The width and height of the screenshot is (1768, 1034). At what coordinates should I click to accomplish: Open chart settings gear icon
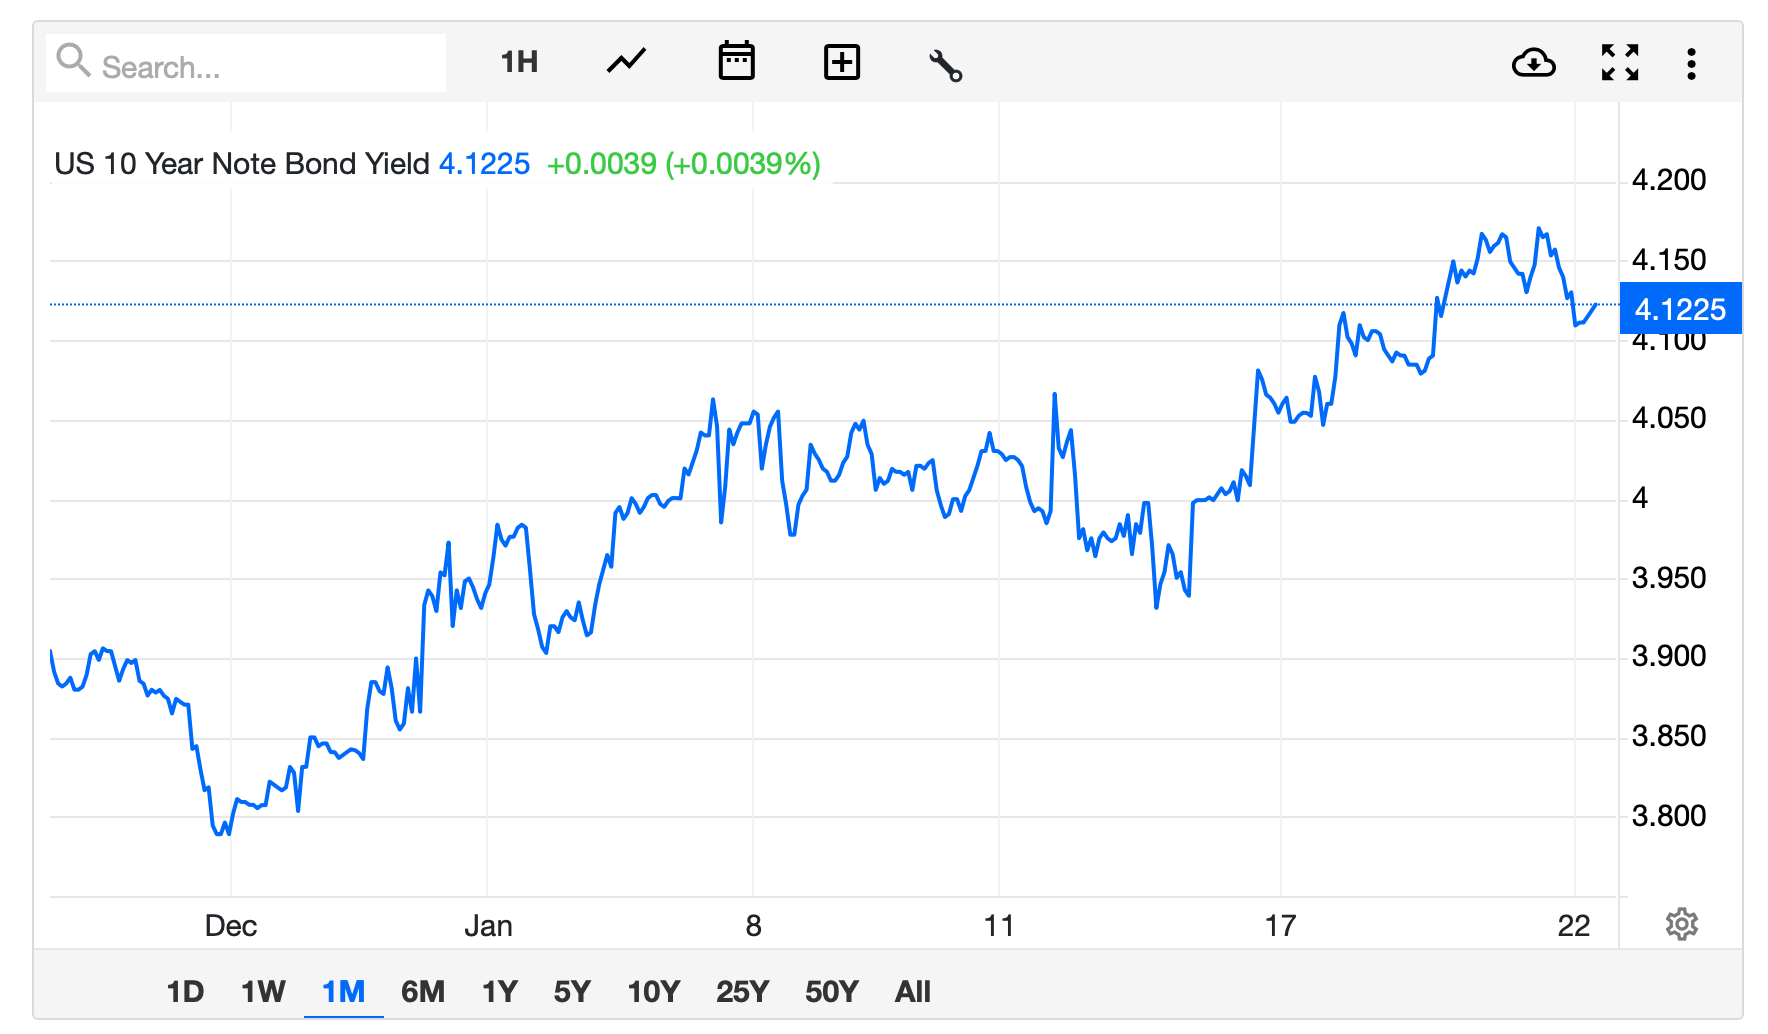pyautogui.click(x=1682, y=924)
